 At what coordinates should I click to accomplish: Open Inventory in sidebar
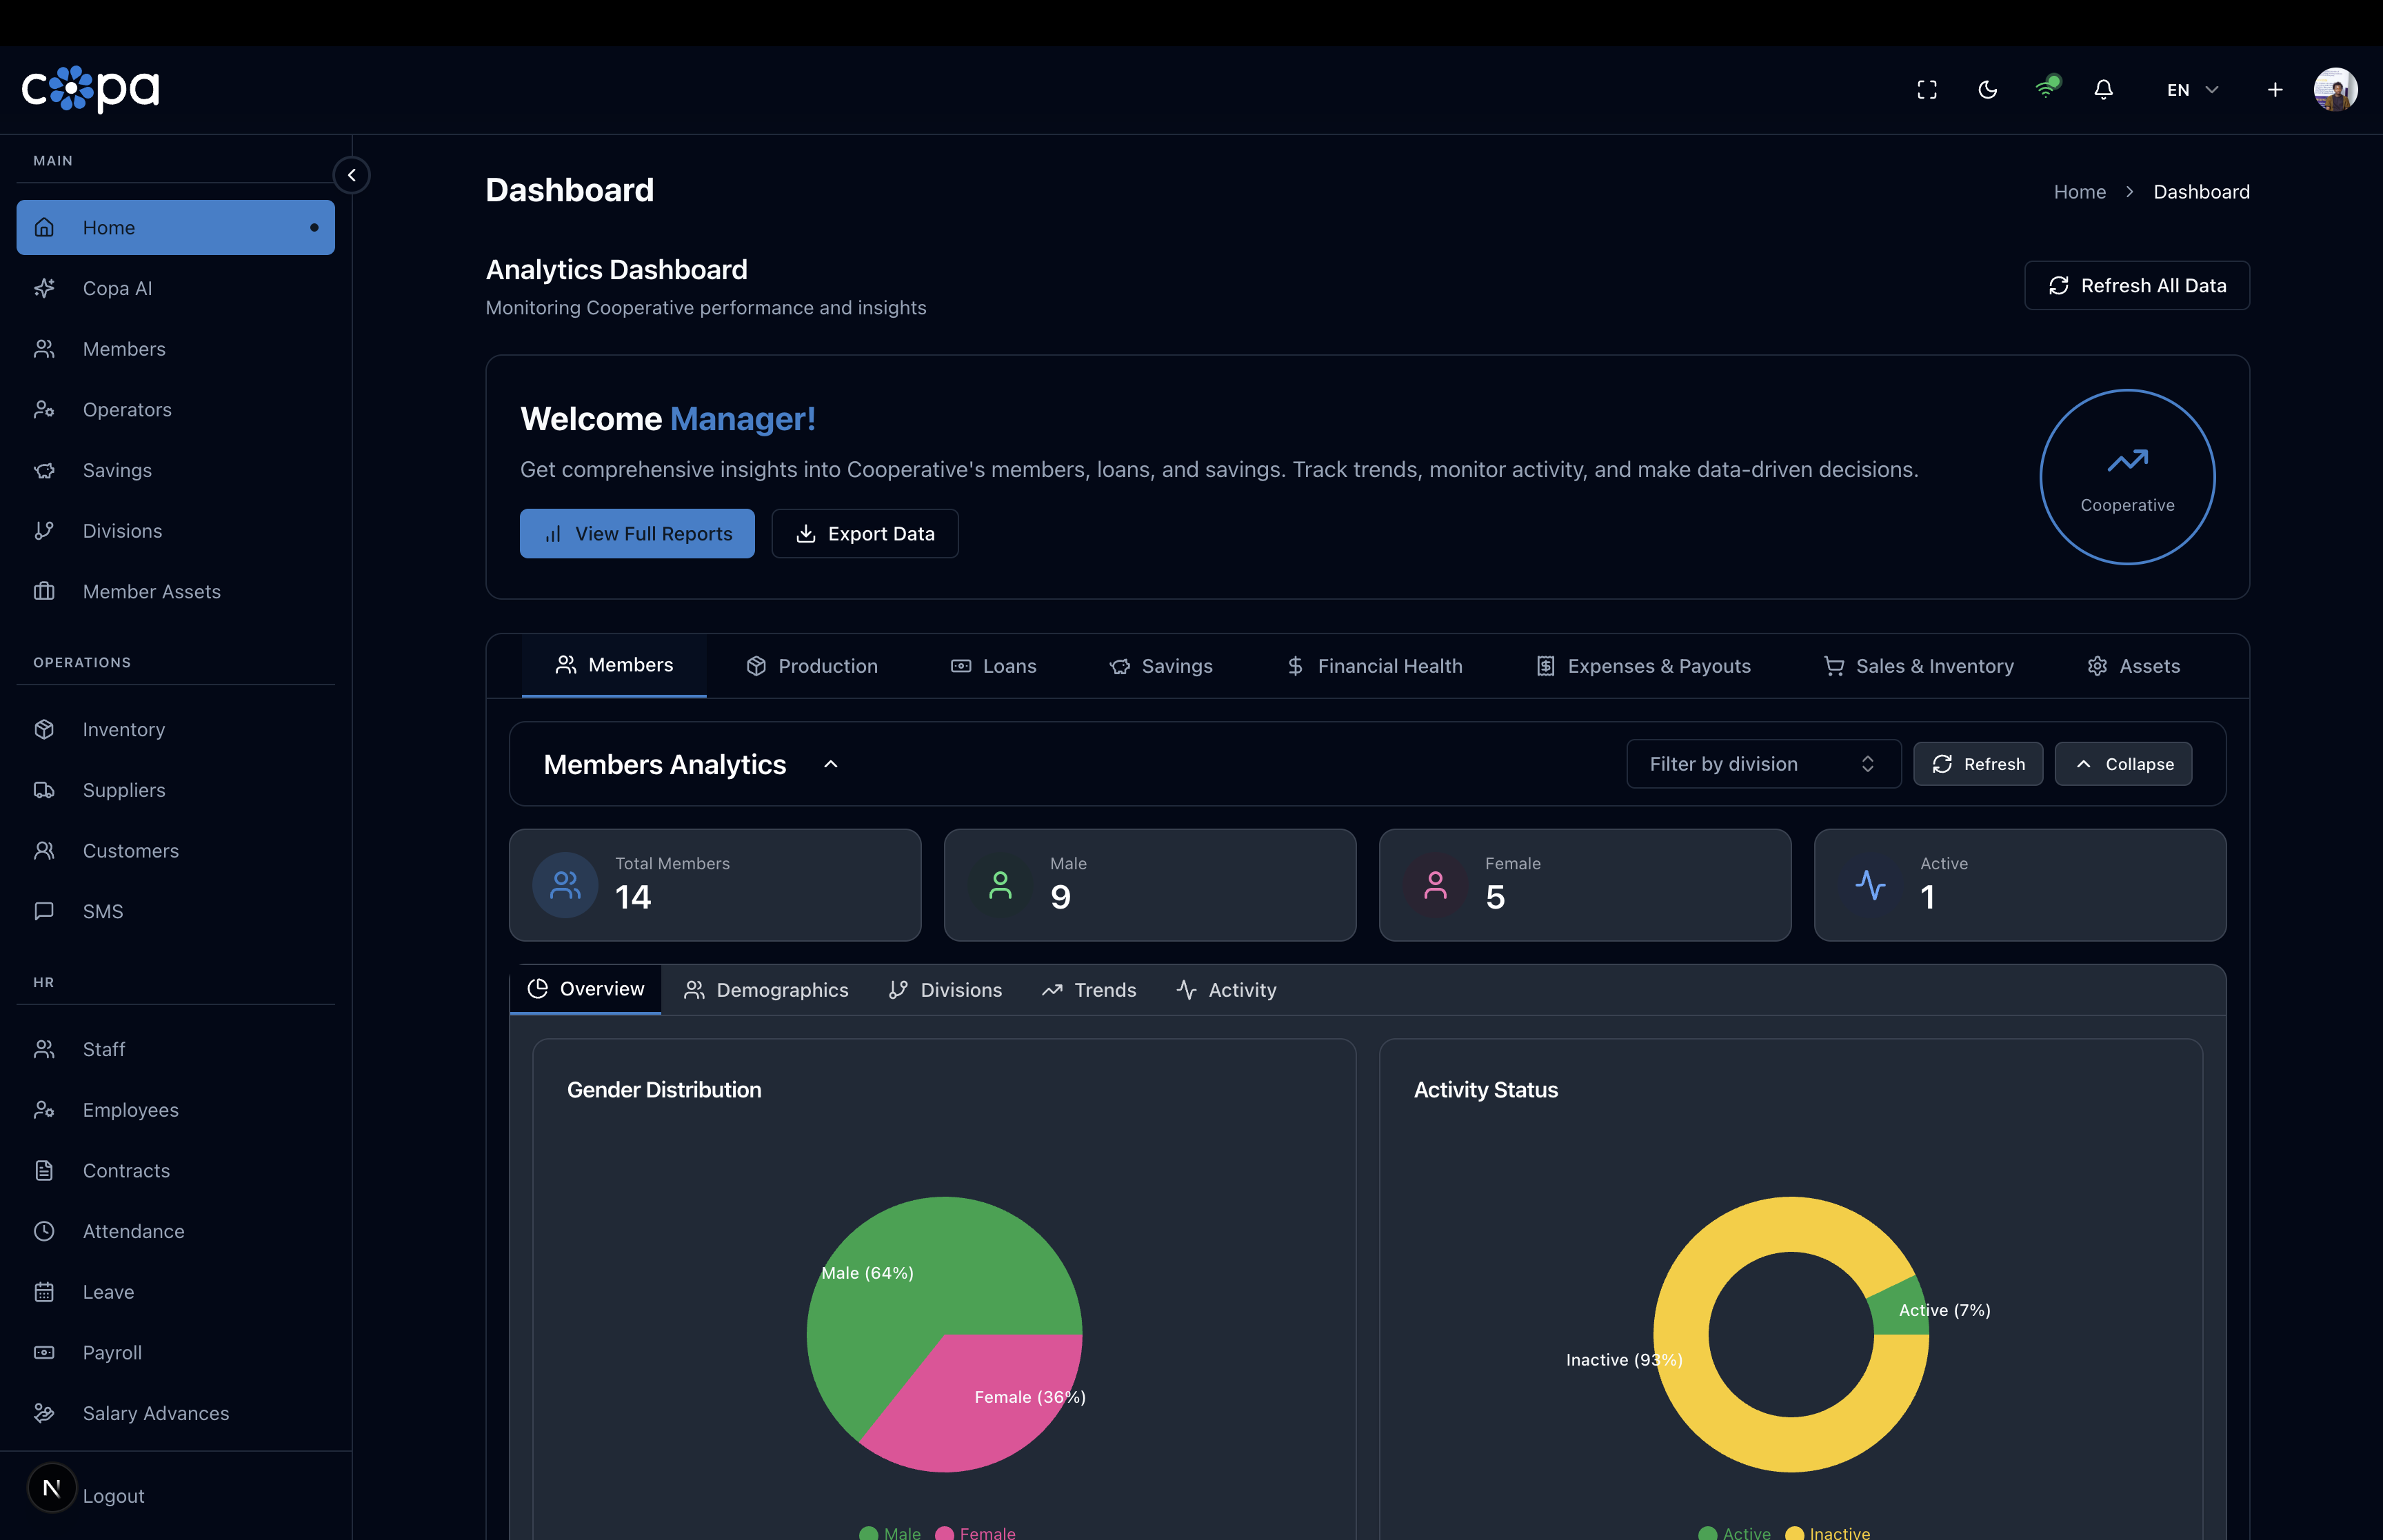click(x=176, y=729)
